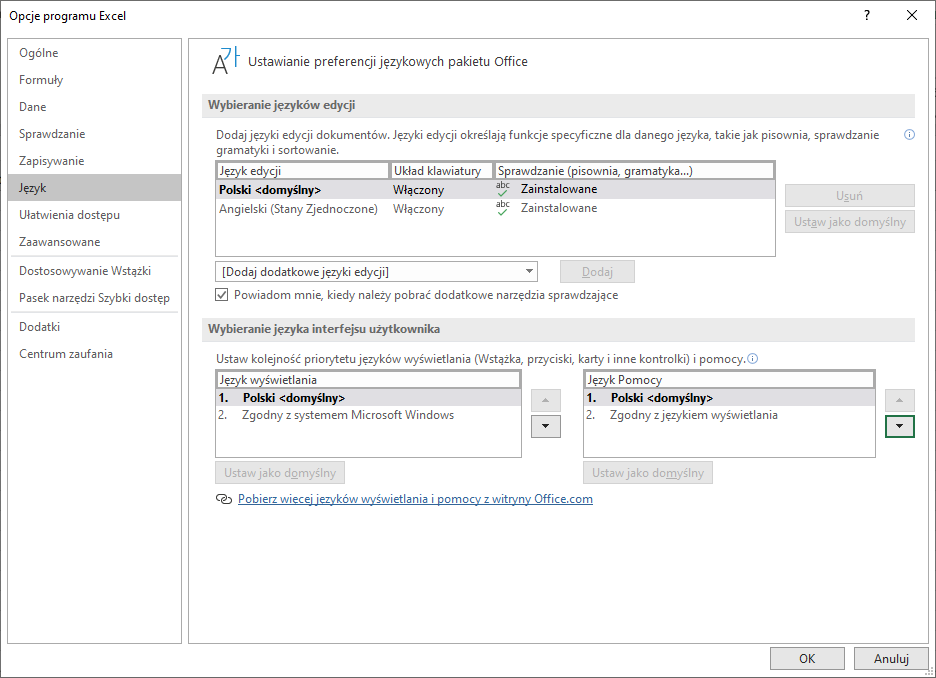This screenshot has height=678, width=936.
Task: Click the link chain icon before Office.com link
Action: click(x=224, y=499)
